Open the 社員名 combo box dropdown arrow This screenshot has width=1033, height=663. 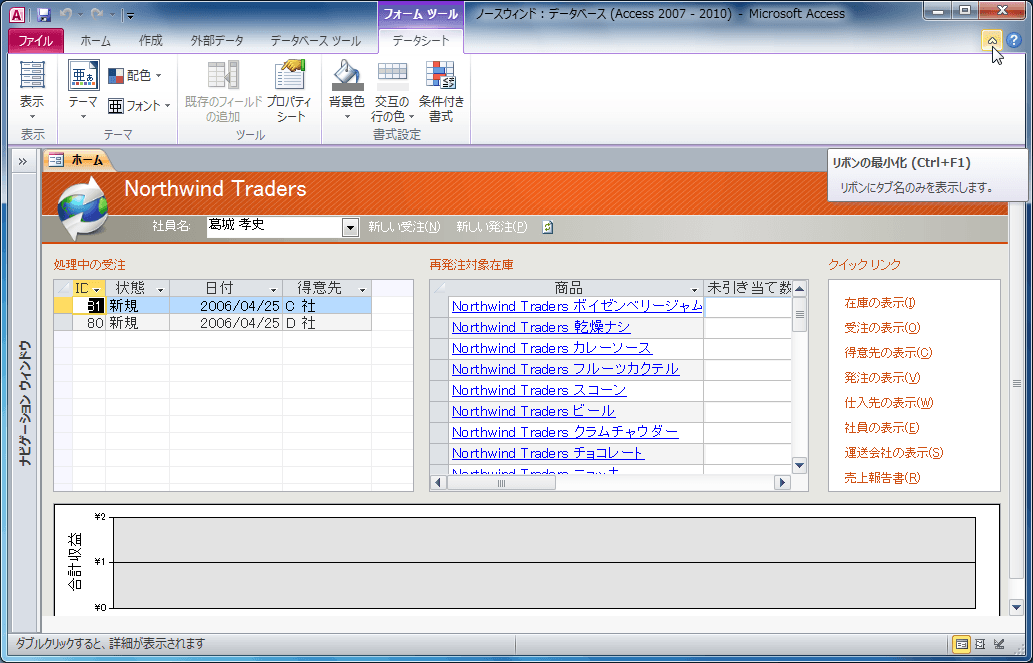click(350, 227)
